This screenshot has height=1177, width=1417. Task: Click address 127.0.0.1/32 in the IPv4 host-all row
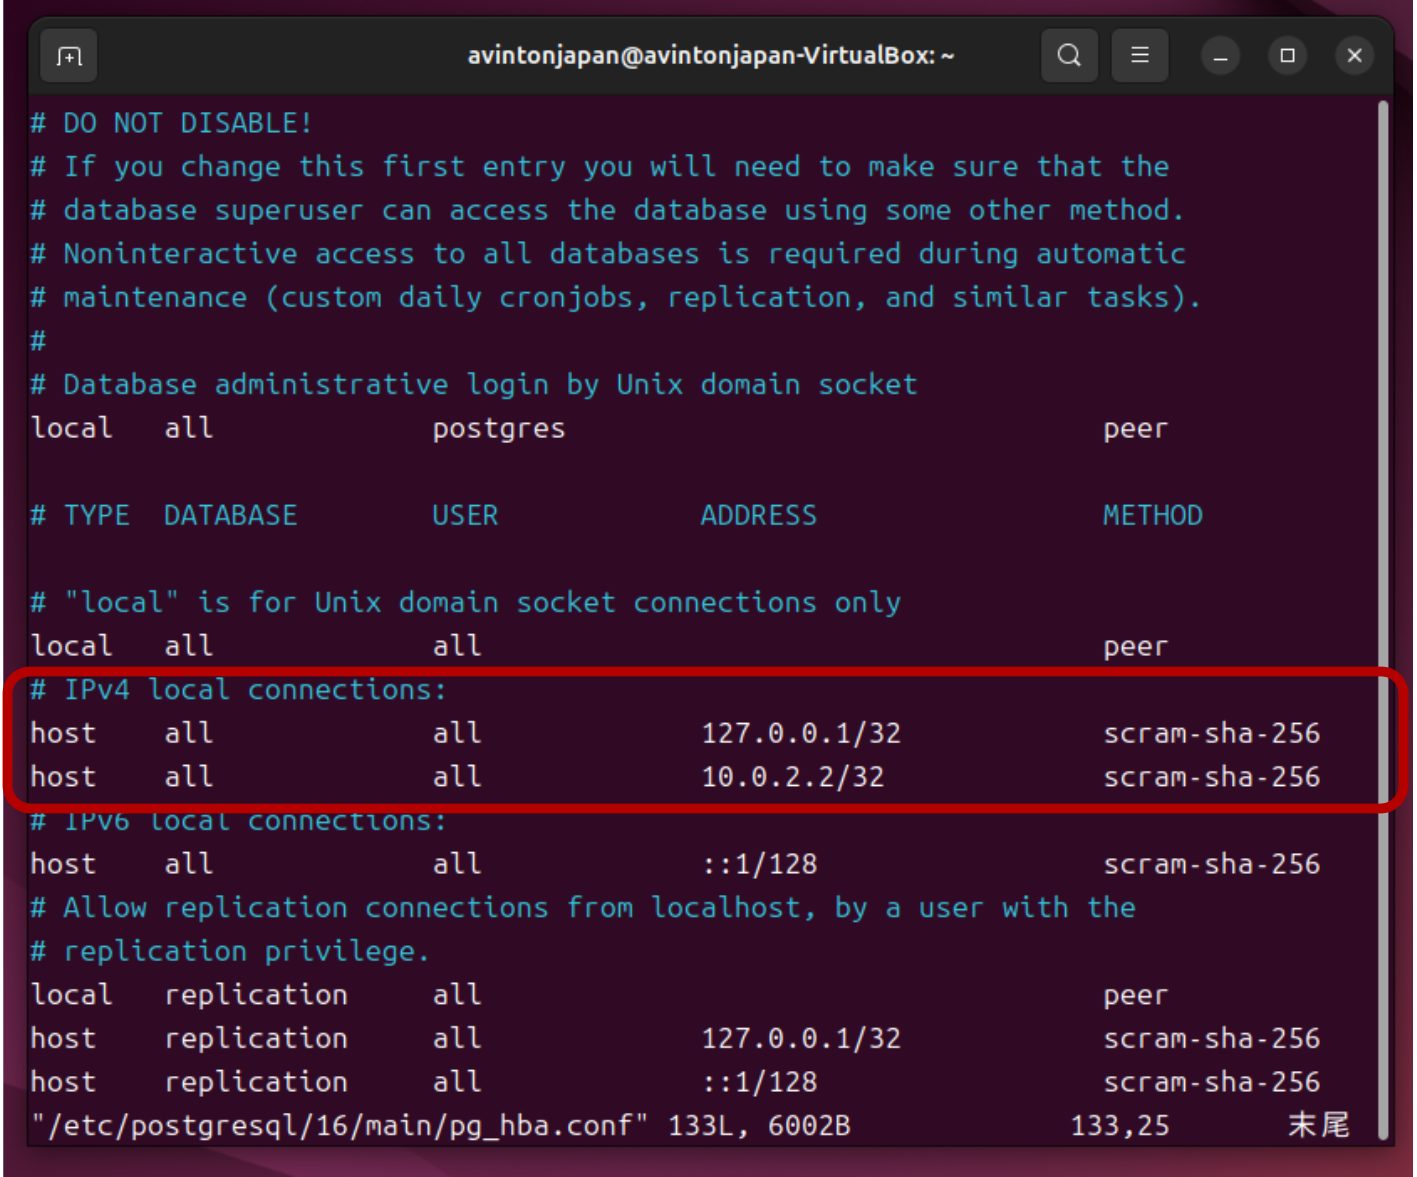[801, 733]
